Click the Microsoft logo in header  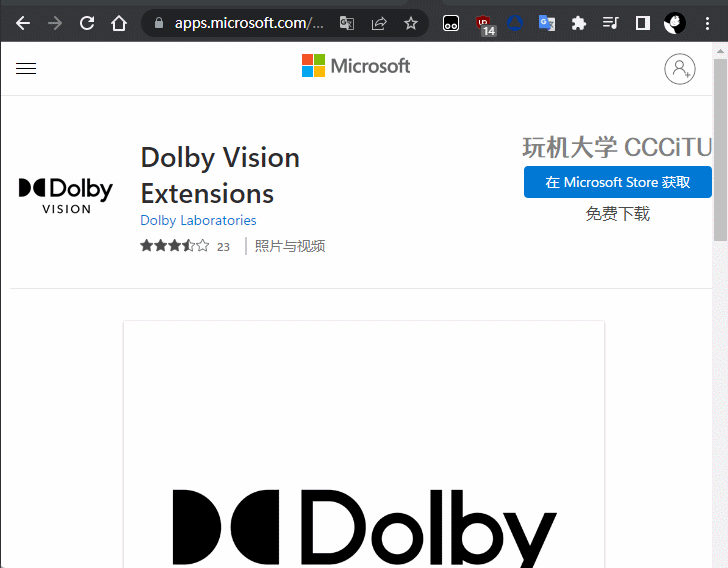point(356,66)
